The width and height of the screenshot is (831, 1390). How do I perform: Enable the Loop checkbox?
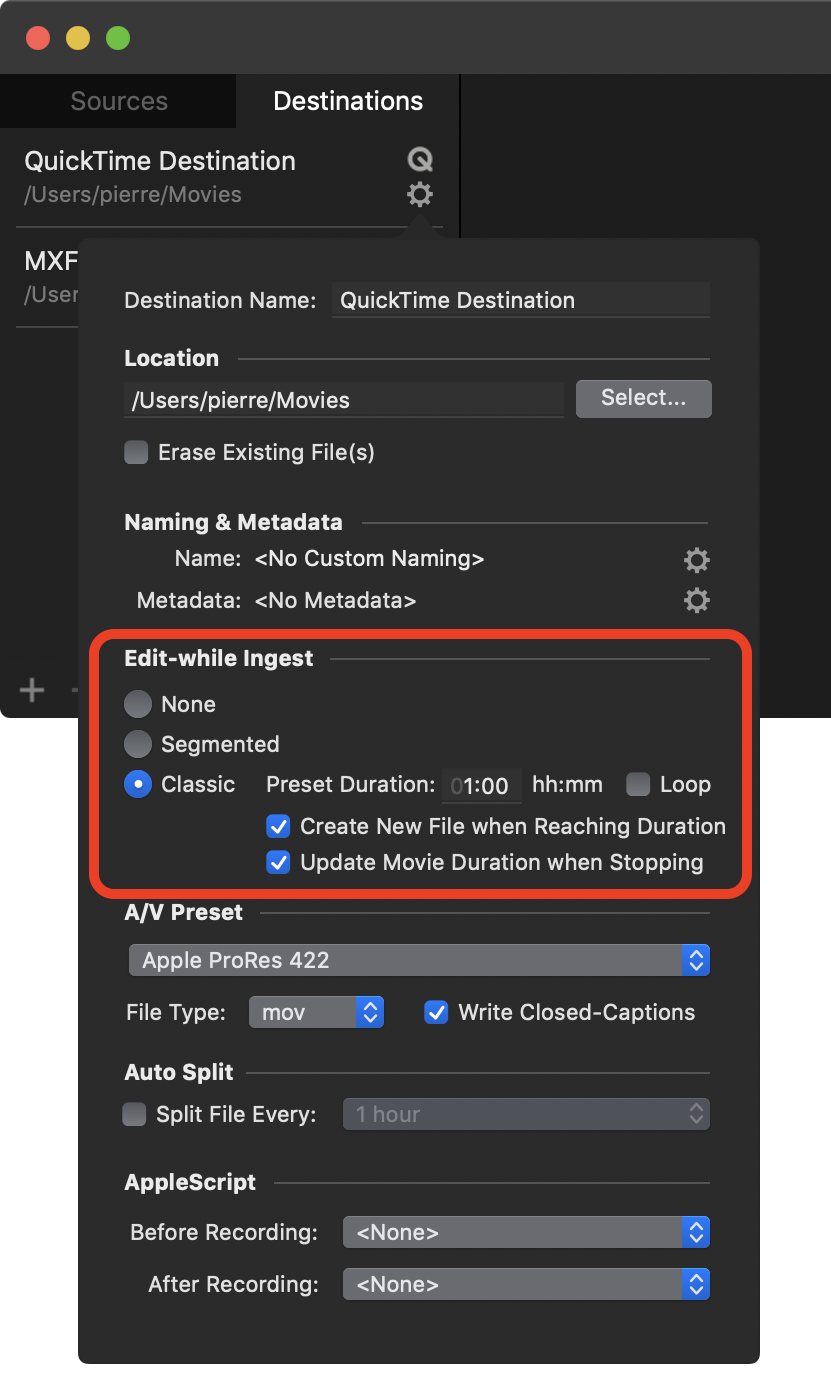(x=638, y=785)
